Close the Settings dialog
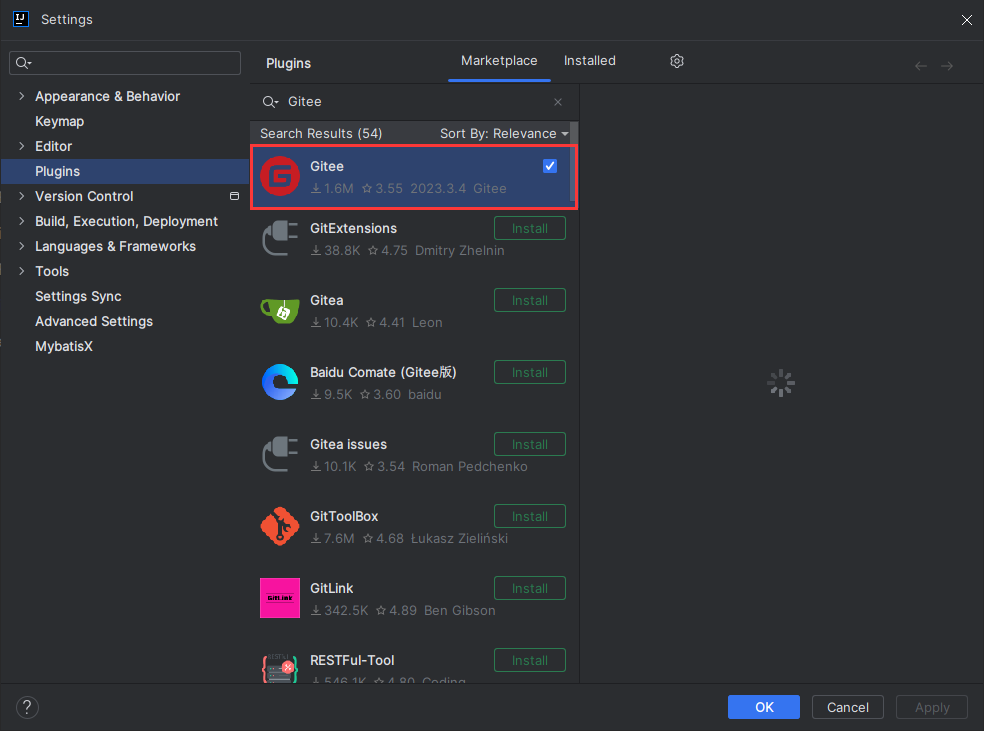 [x=966, y=19]
